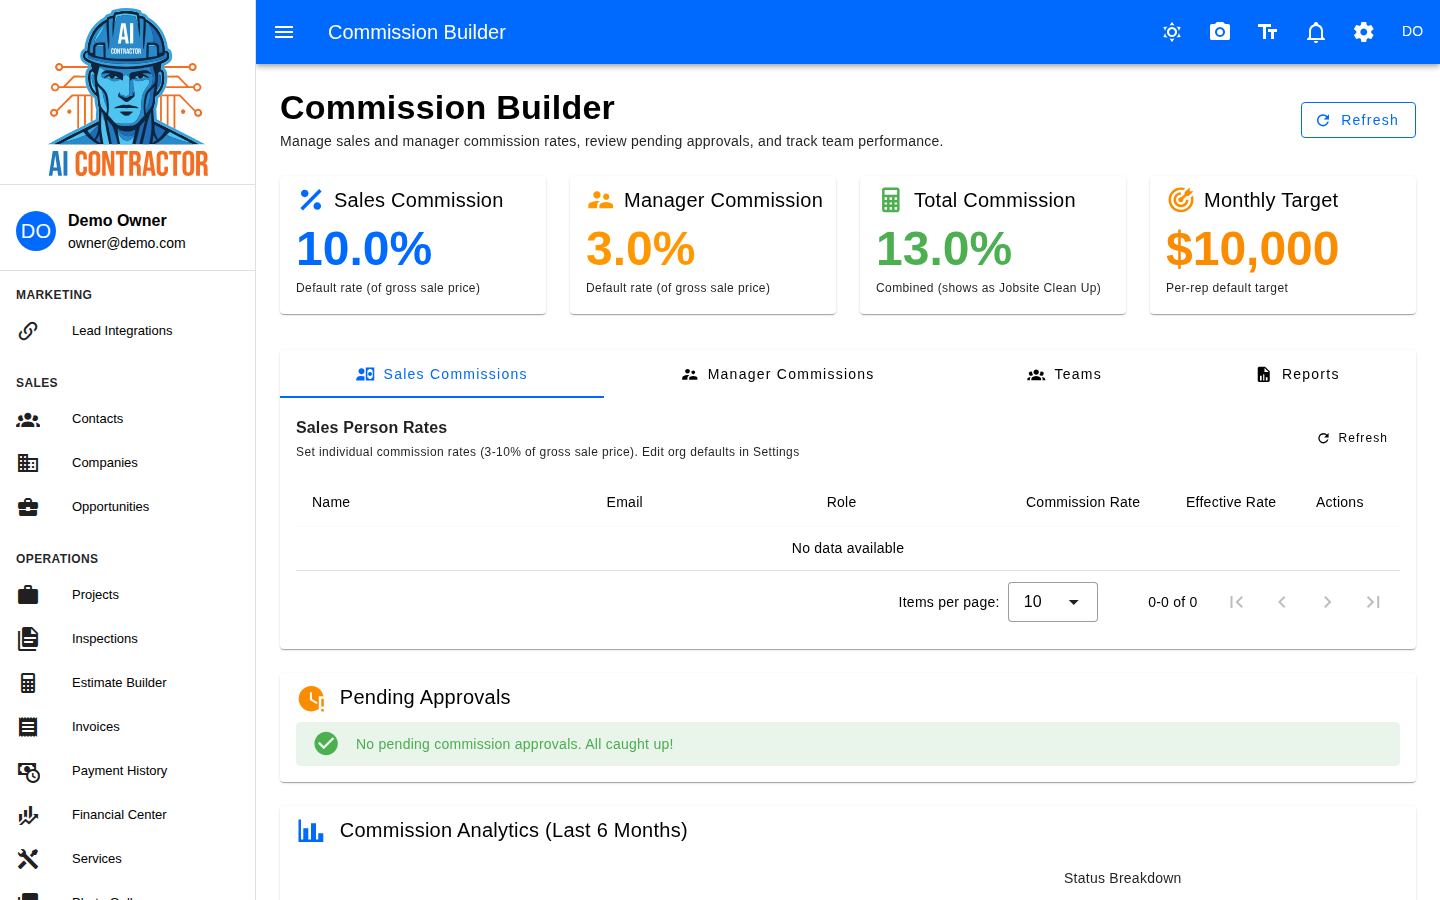Go to Payment History label
Image resolution: width=1440 pixels, height=900 pixels.
119,771
